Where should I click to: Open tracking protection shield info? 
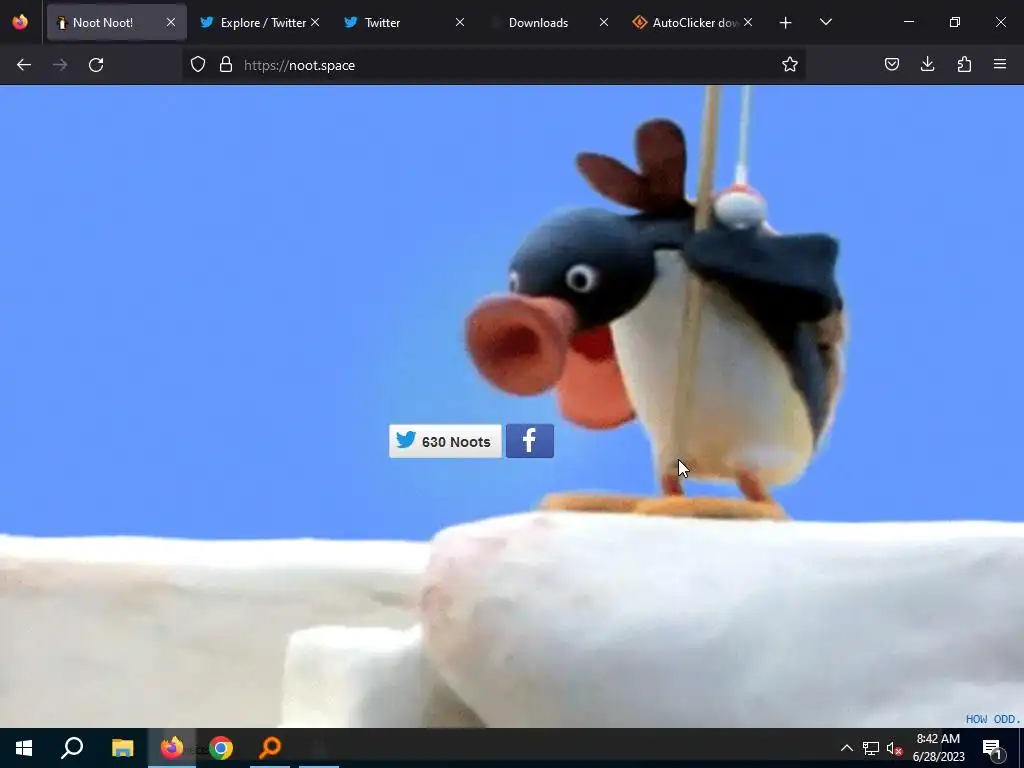point(198,64)
